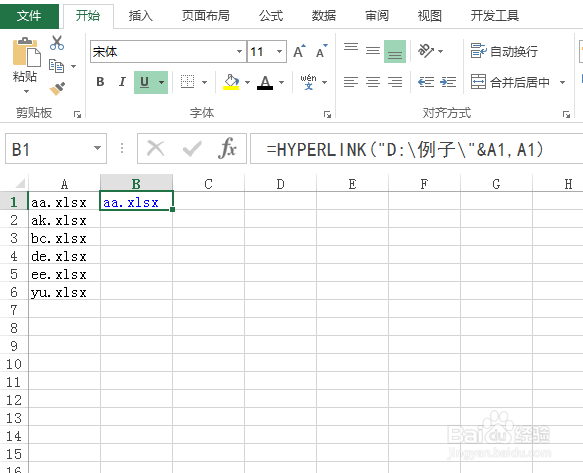Click the Copy icon
This screenshot has height=473, width=583.
click(56, 66)
